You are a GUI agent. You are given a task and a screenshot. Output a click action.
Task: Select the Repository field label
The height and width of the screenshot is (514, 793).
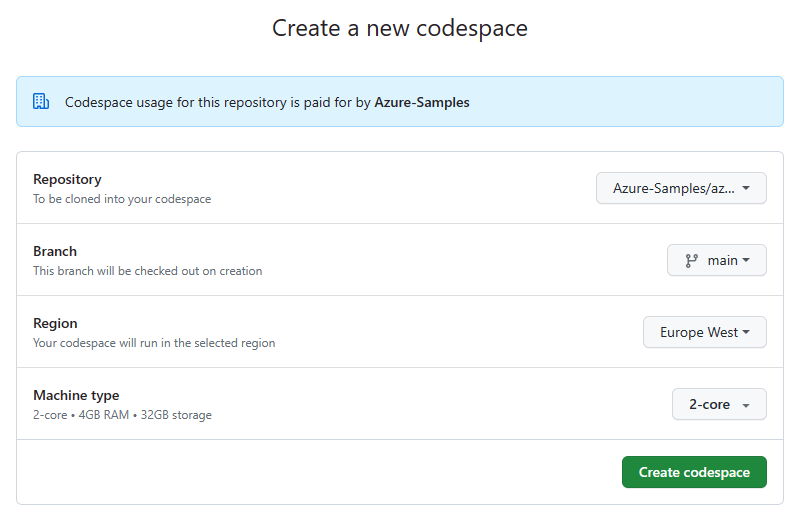coord(67,179)
